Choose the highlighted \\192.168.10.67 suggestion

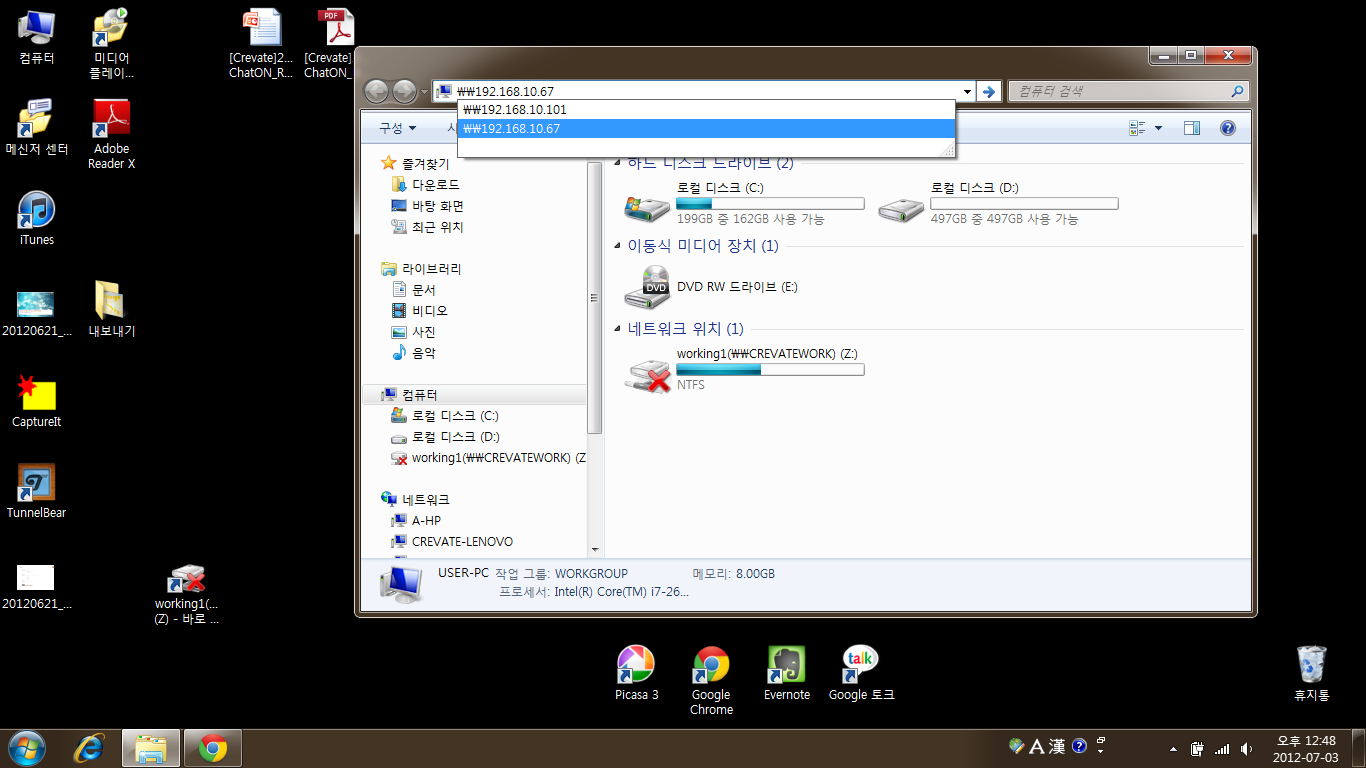point(706,129)
